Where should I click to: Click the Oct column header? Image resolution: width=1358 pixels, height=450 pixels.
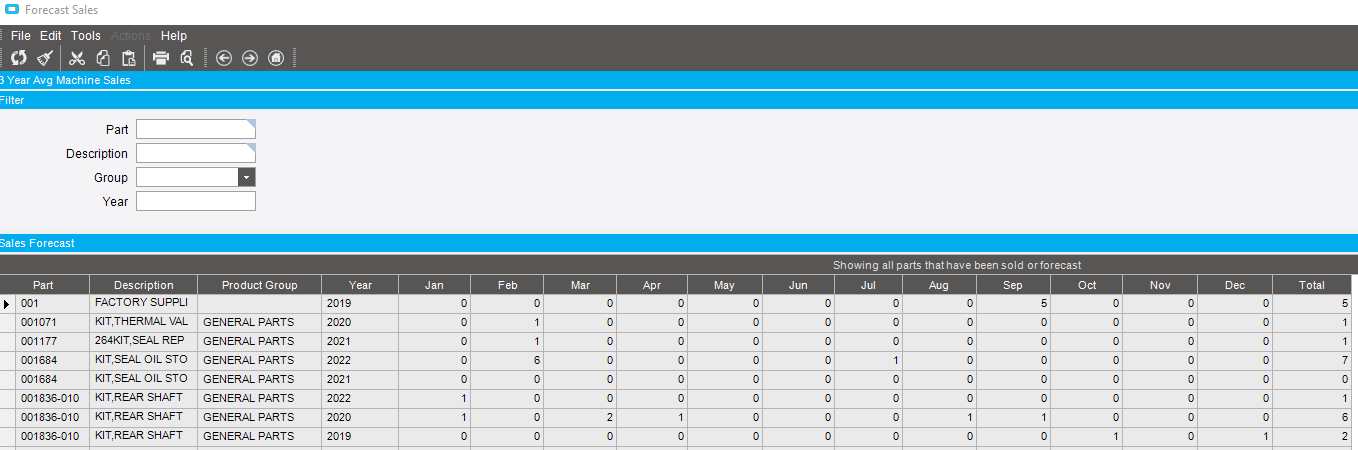click(x=1087, y=285)
